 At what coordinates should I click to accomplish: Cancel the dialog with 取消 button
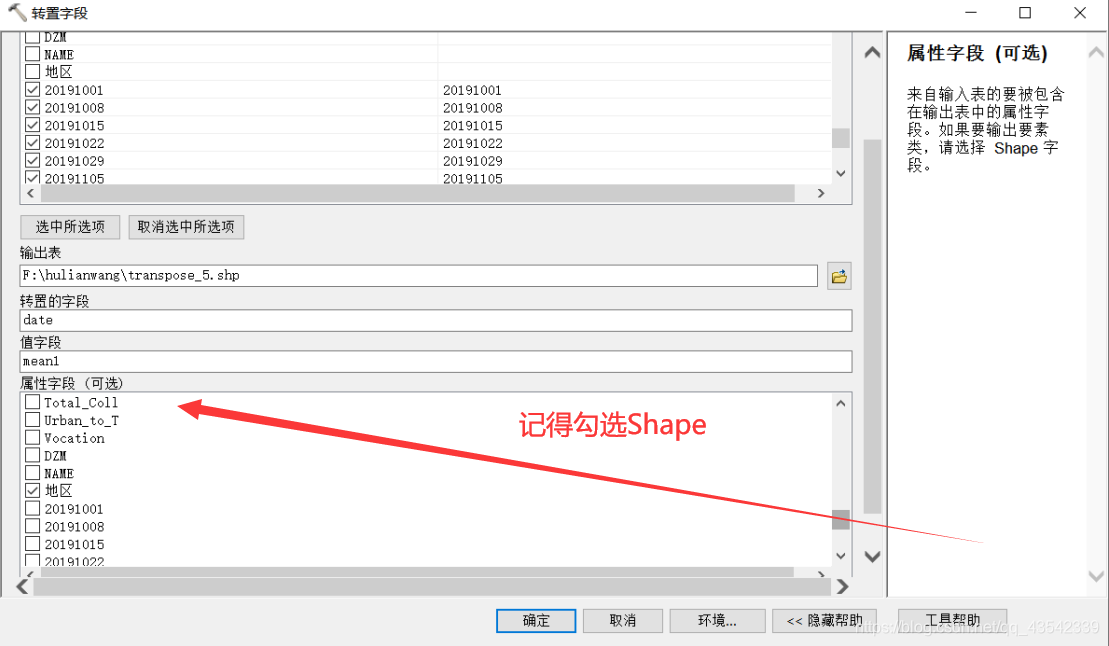pyautogui.click(x=622, y=621)
